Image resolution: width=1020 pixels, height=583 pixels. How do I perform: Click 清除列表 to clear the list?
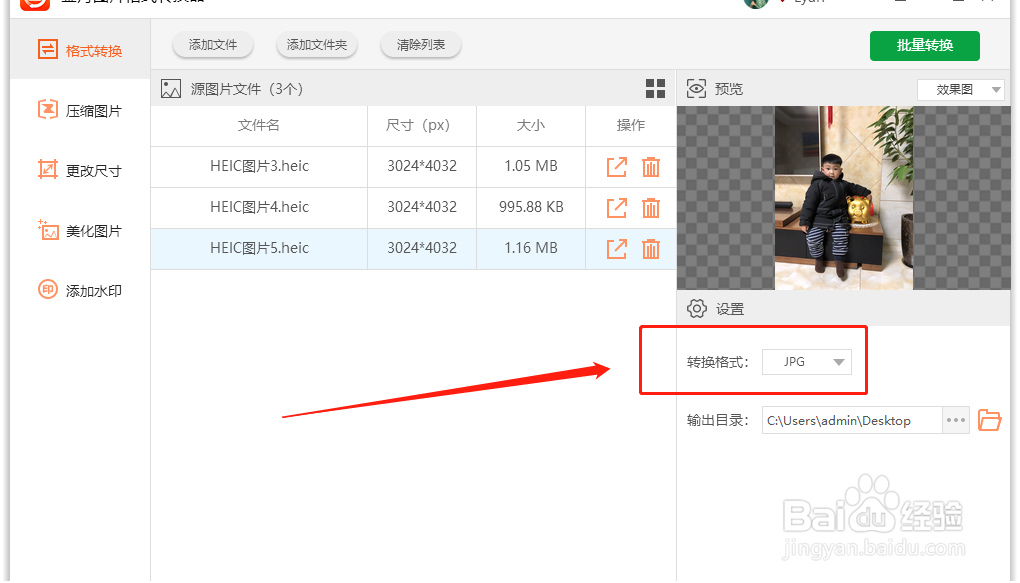point(421,45)
